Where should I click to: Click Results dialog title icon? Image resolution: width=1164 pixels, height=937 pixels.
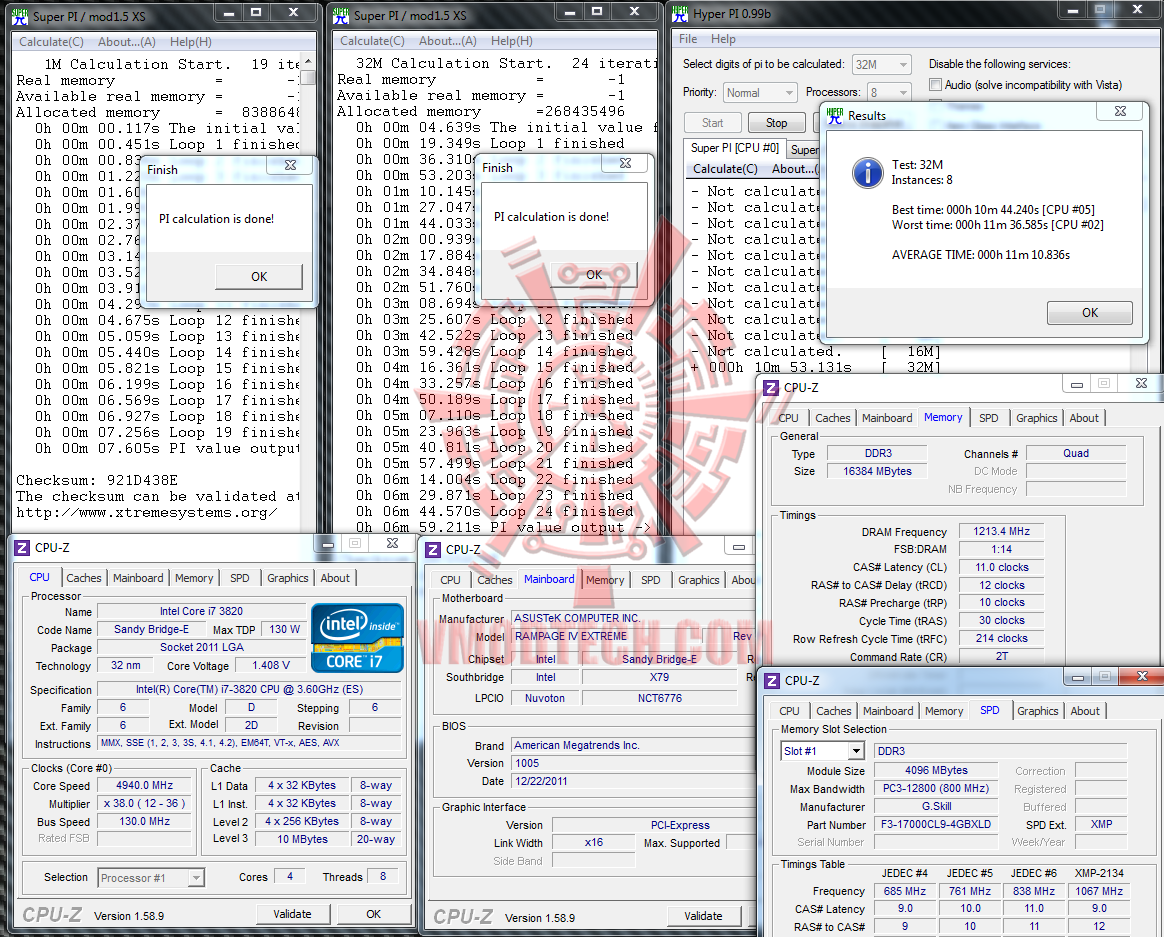click(x=835, y=115)
